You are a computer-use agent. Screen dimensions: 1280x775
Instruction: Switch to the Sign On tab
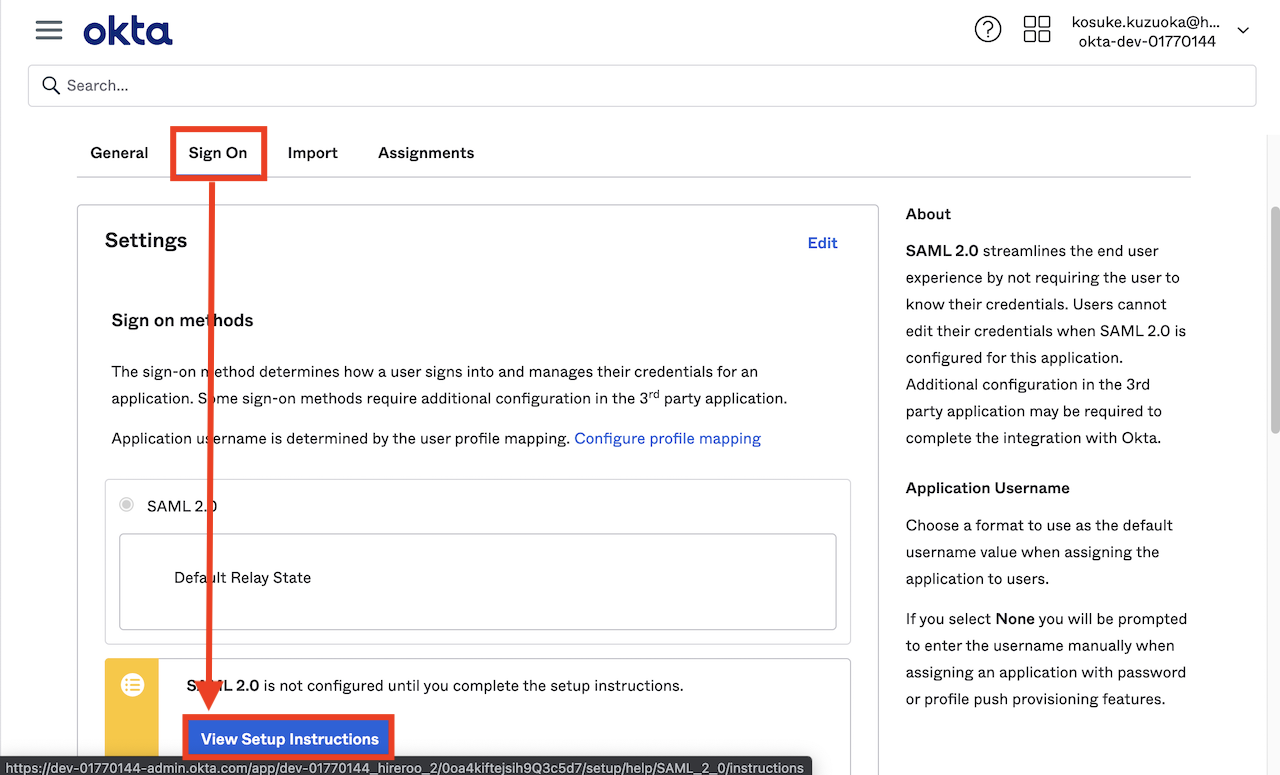(x=218, y=153)
